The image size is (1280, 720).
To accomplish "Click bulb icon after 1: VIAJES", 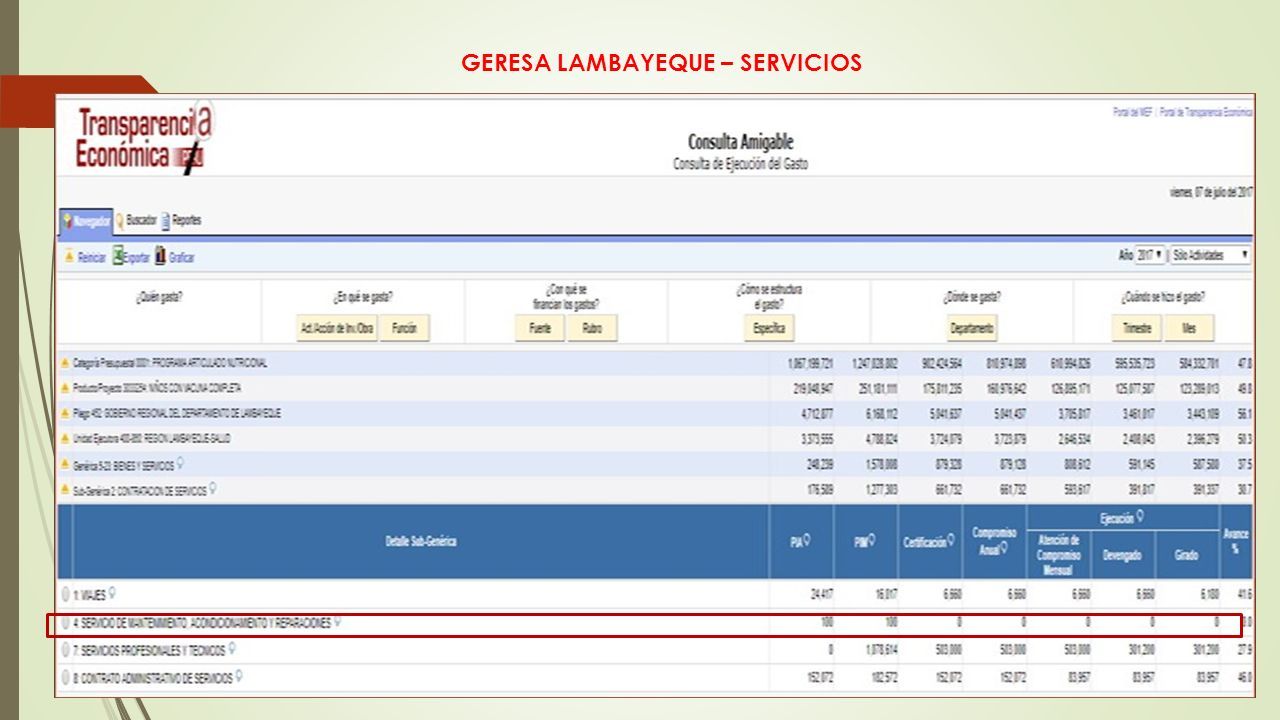I will [113, 593].
